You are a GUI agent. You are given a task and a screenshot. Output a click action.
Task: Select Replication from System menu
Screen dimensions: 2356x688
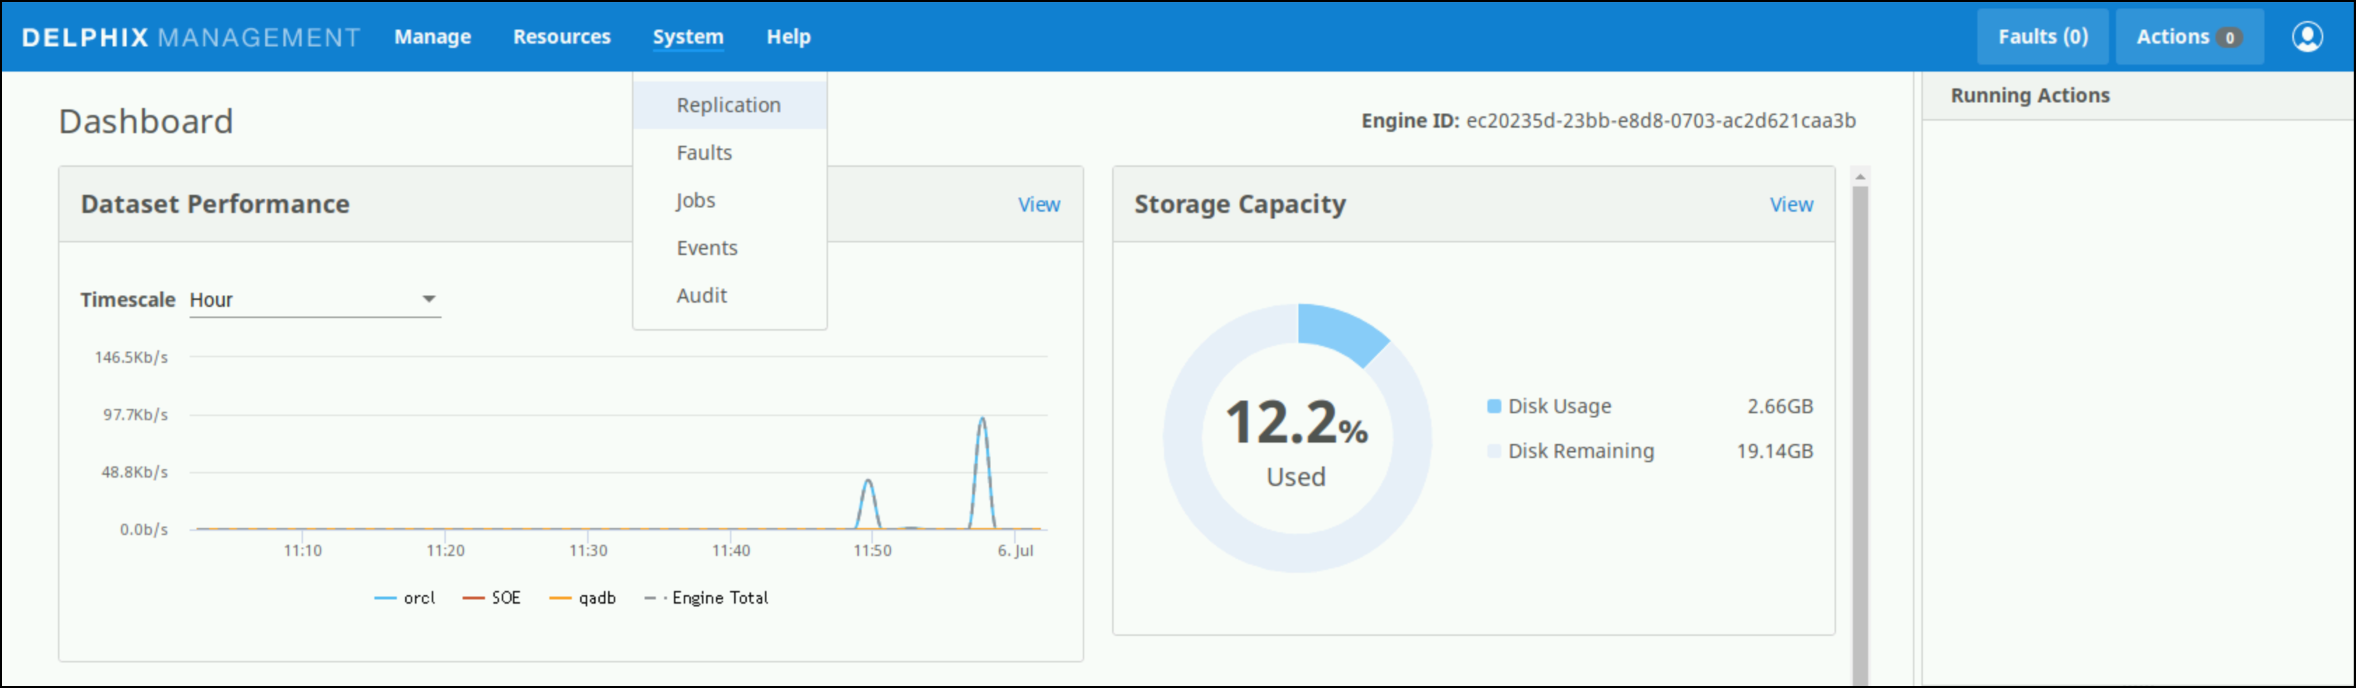coord(728,105)
